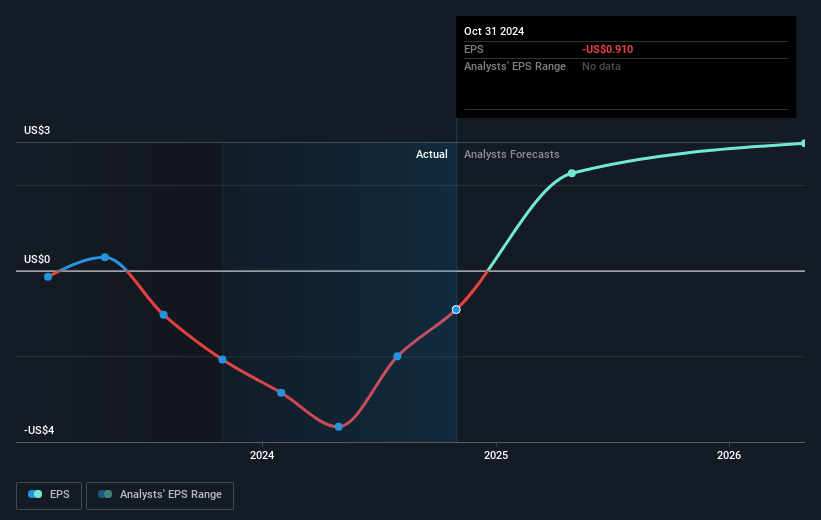Toggle the Analysts' EPS Range legend button
This screenshot has height=520, width=821.
pos(160,495)
